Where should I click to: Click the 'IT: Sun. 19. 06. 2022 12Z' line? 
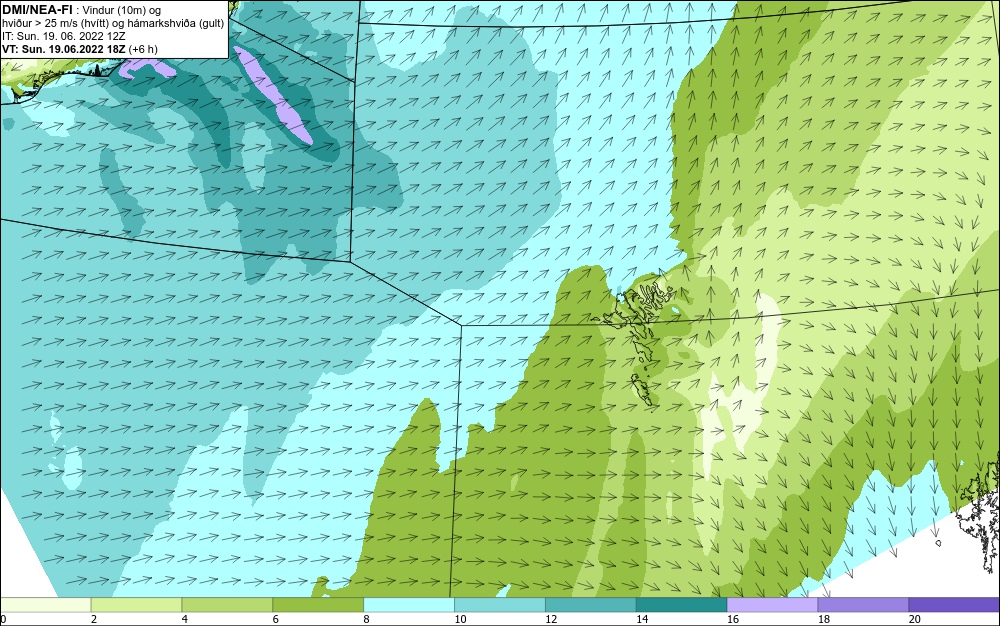(x=63, y=36)
